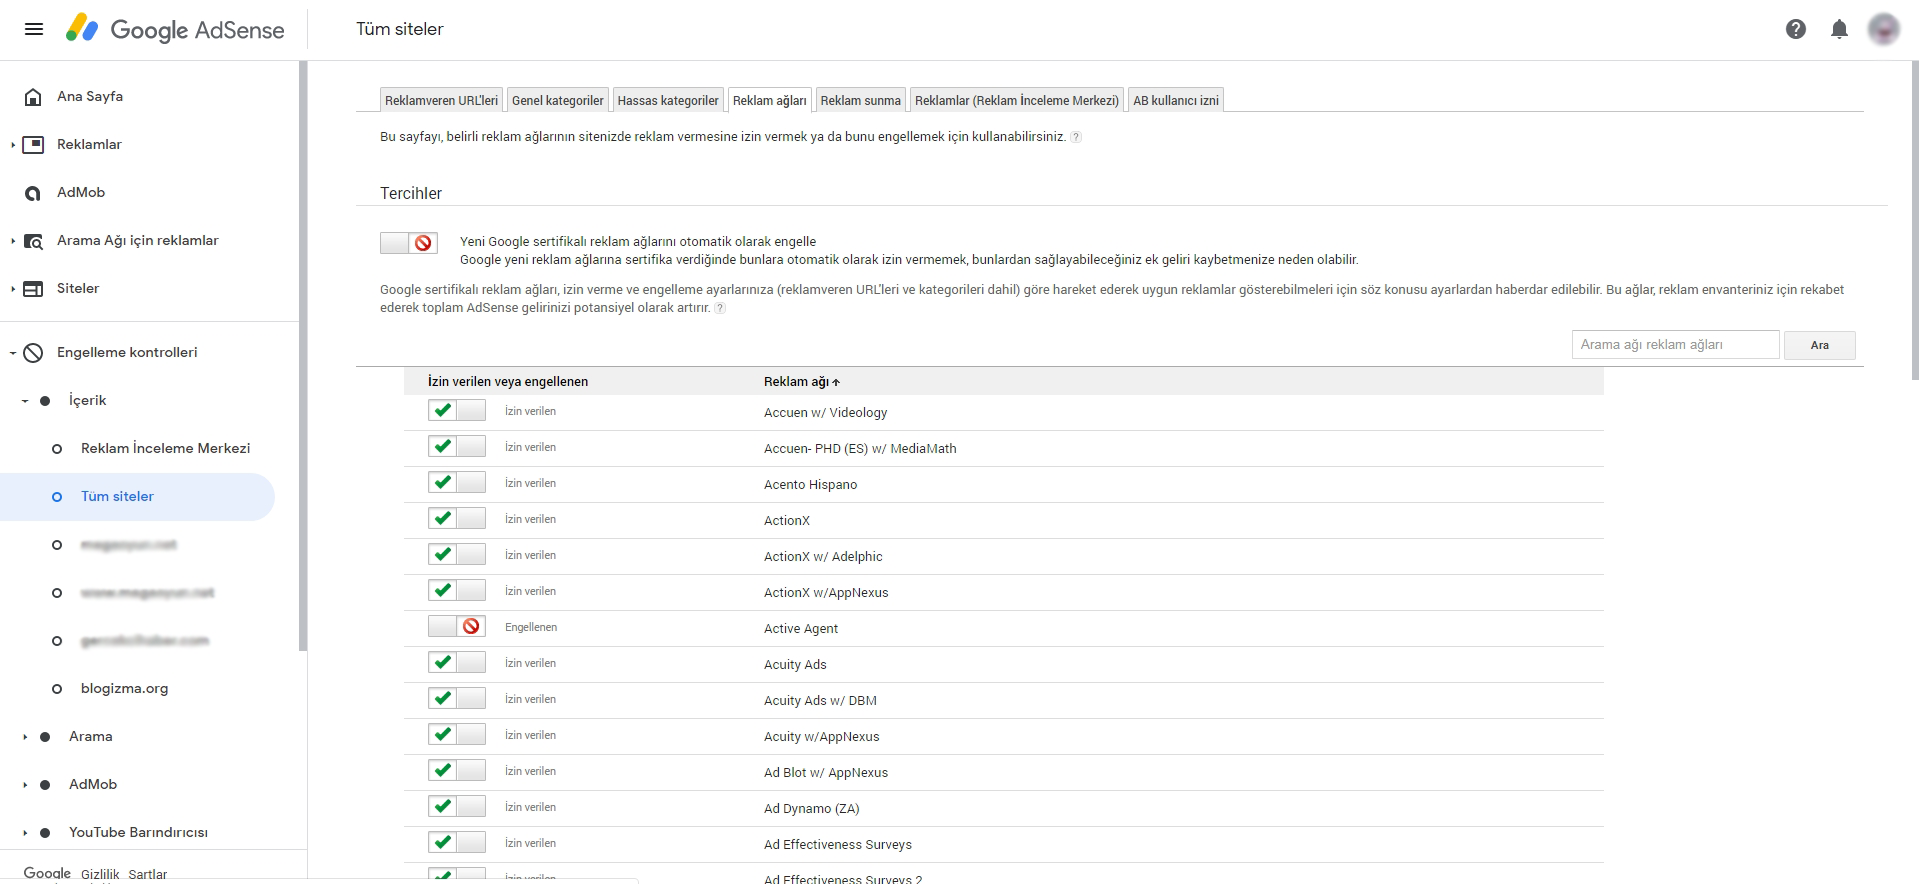Click the AdMob sidebar icon

coord(33,193)
